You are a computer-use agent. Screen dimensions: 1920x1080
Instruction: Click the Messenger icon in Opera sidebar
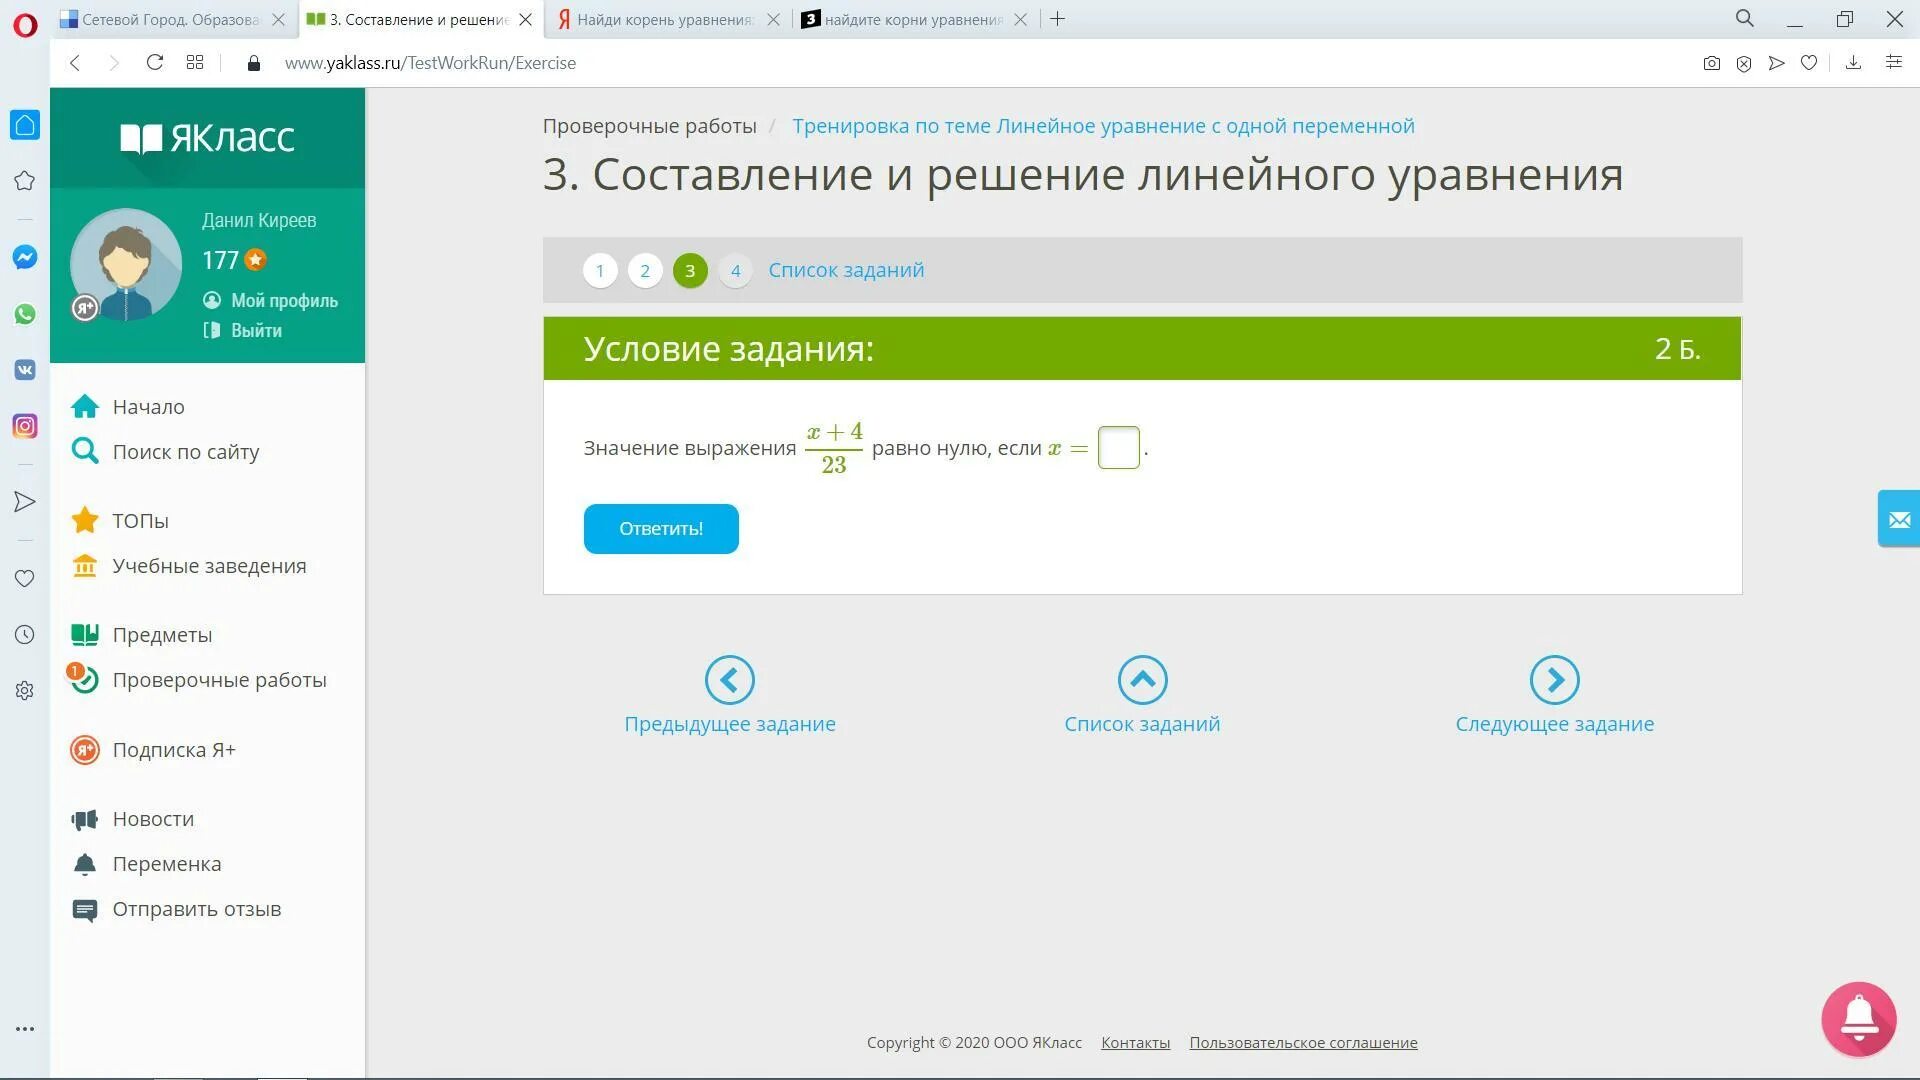point(25,257)
